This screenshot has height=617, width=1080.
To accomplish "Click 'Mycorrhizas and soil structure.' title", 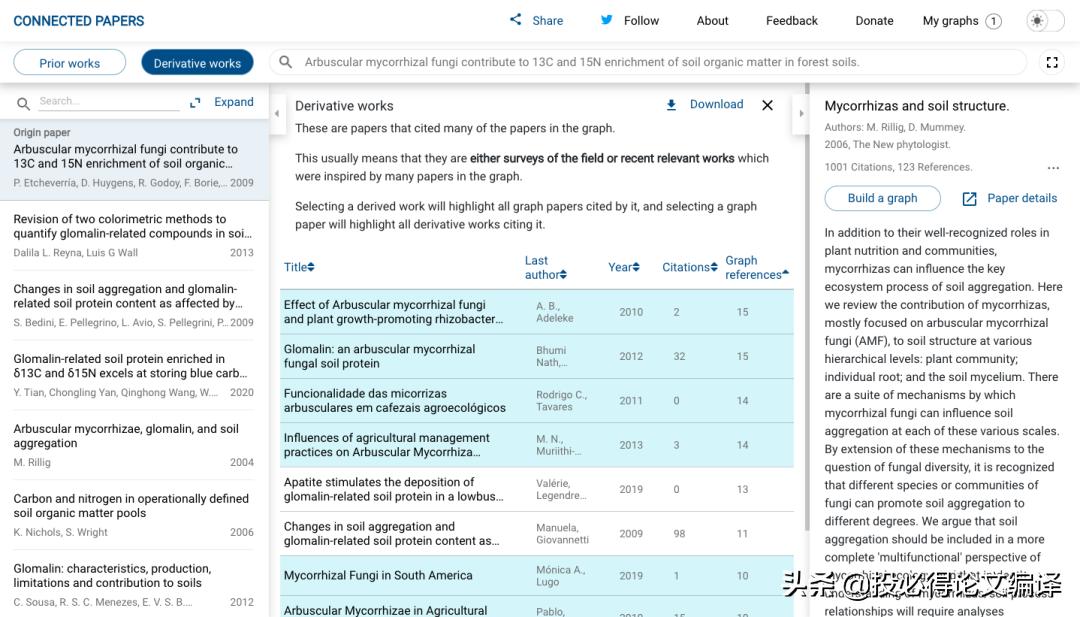I will point(917,106).
